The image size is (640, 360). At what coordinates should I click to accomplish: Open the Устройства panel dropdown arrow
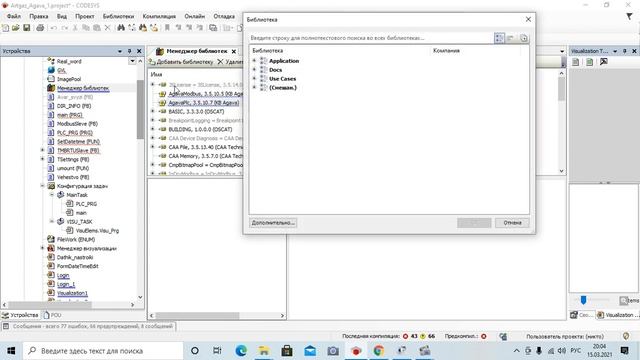[x=120, y=51]
